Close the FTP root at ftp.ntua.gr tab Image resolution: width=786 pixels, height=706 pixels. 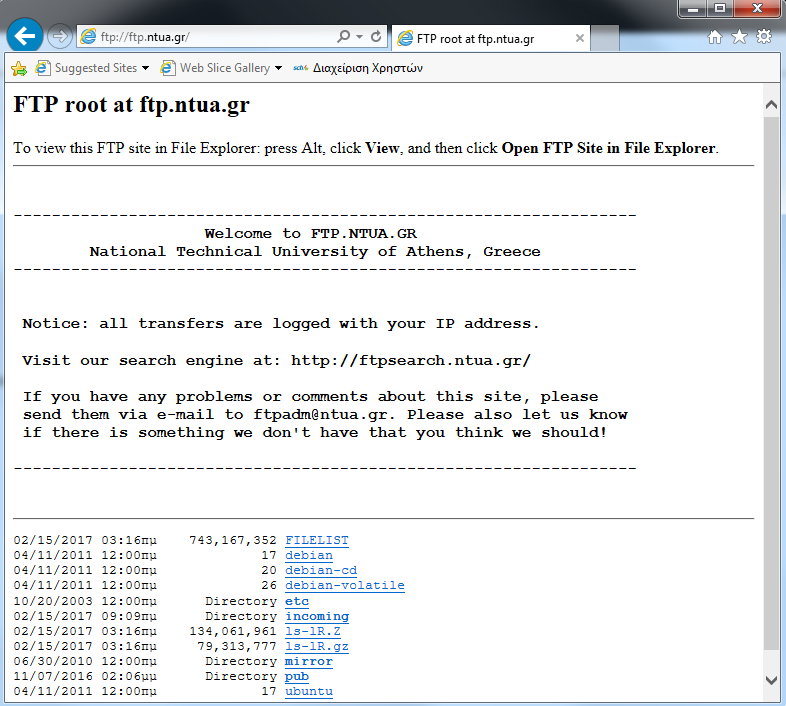(579, 38)
